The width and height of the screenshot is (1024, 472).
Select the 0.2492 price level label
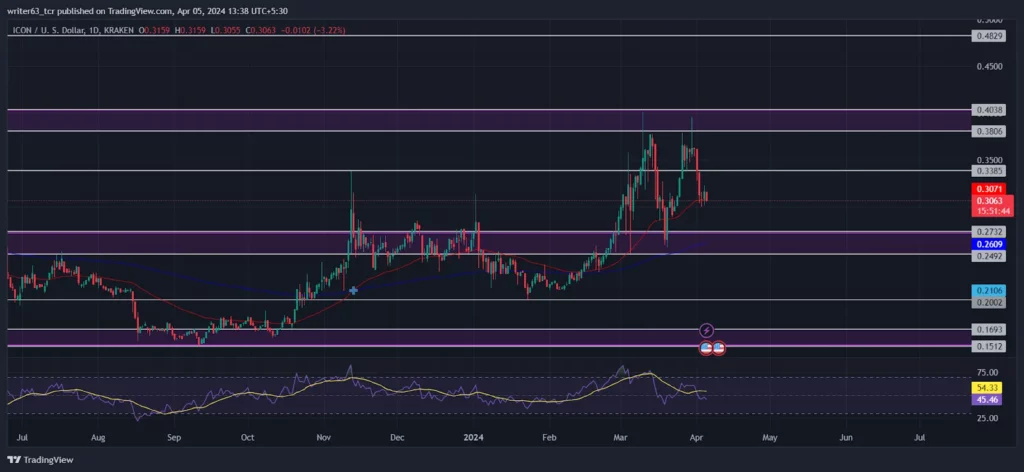(x=988, y=256)
